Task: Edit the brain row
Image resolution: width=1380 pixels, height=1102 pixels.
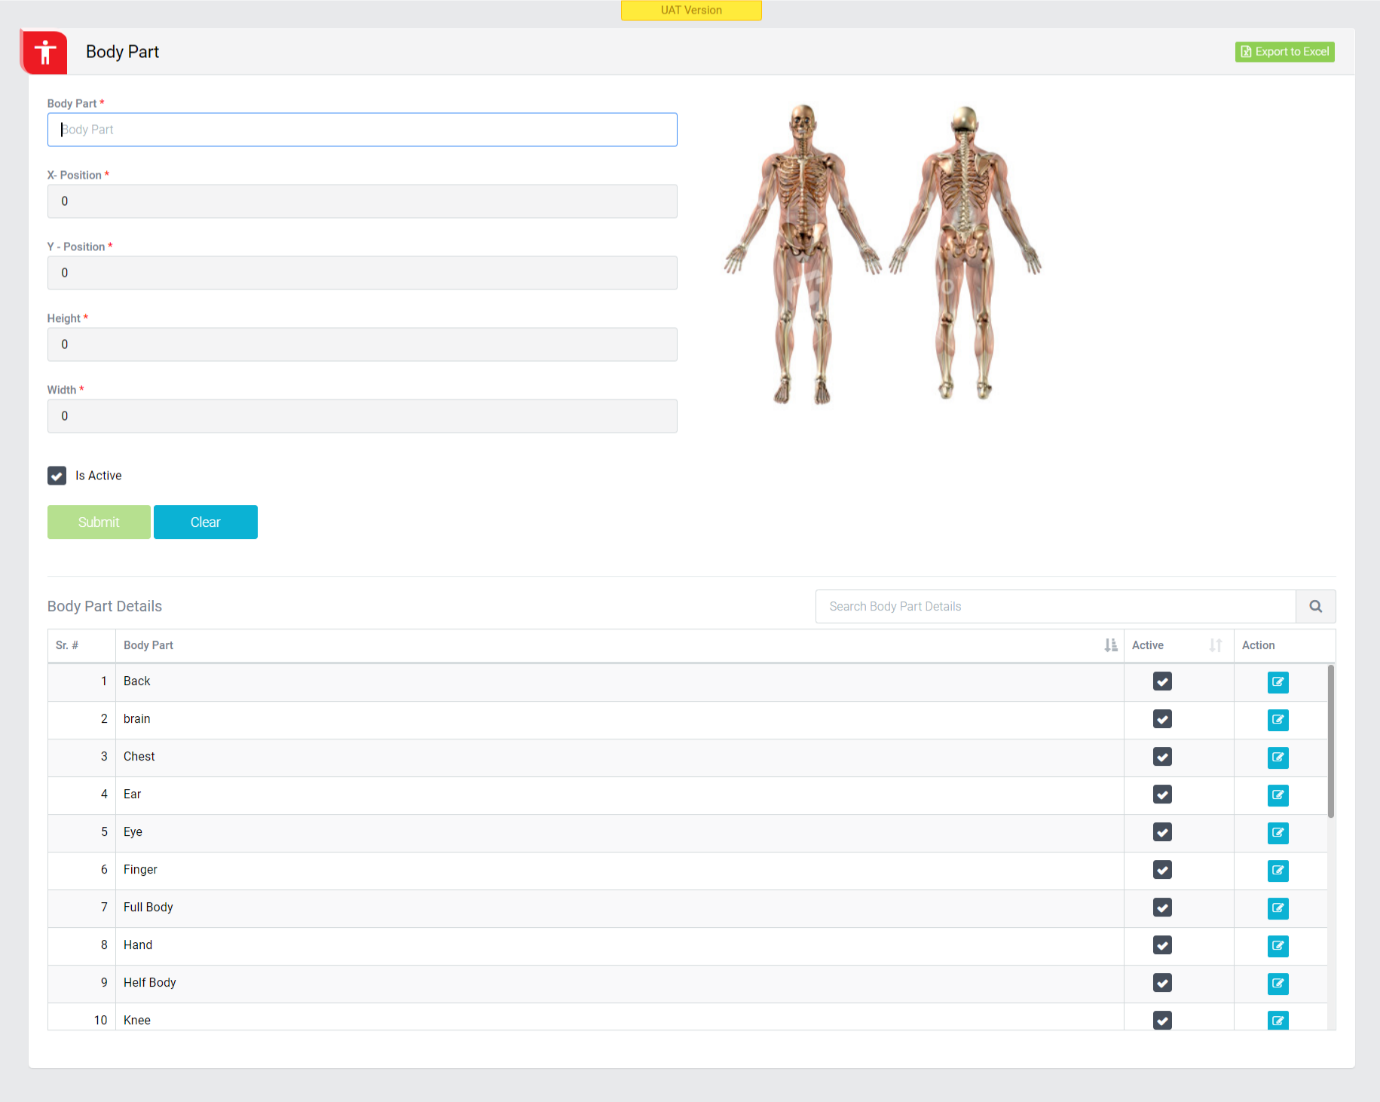Action: pyautogui.click(x=1278, y=720)
